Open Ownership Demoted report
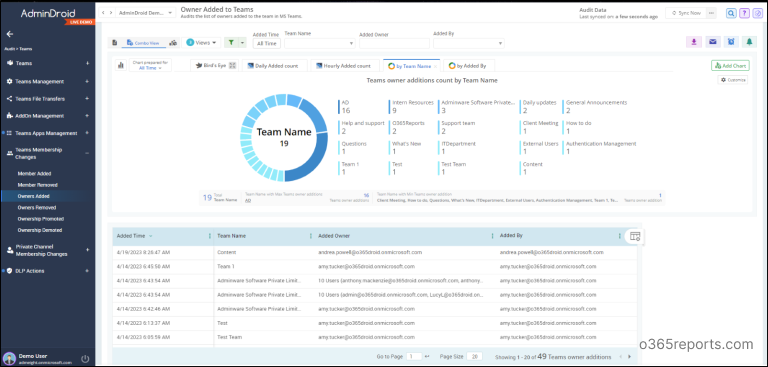 coord(40,230)
